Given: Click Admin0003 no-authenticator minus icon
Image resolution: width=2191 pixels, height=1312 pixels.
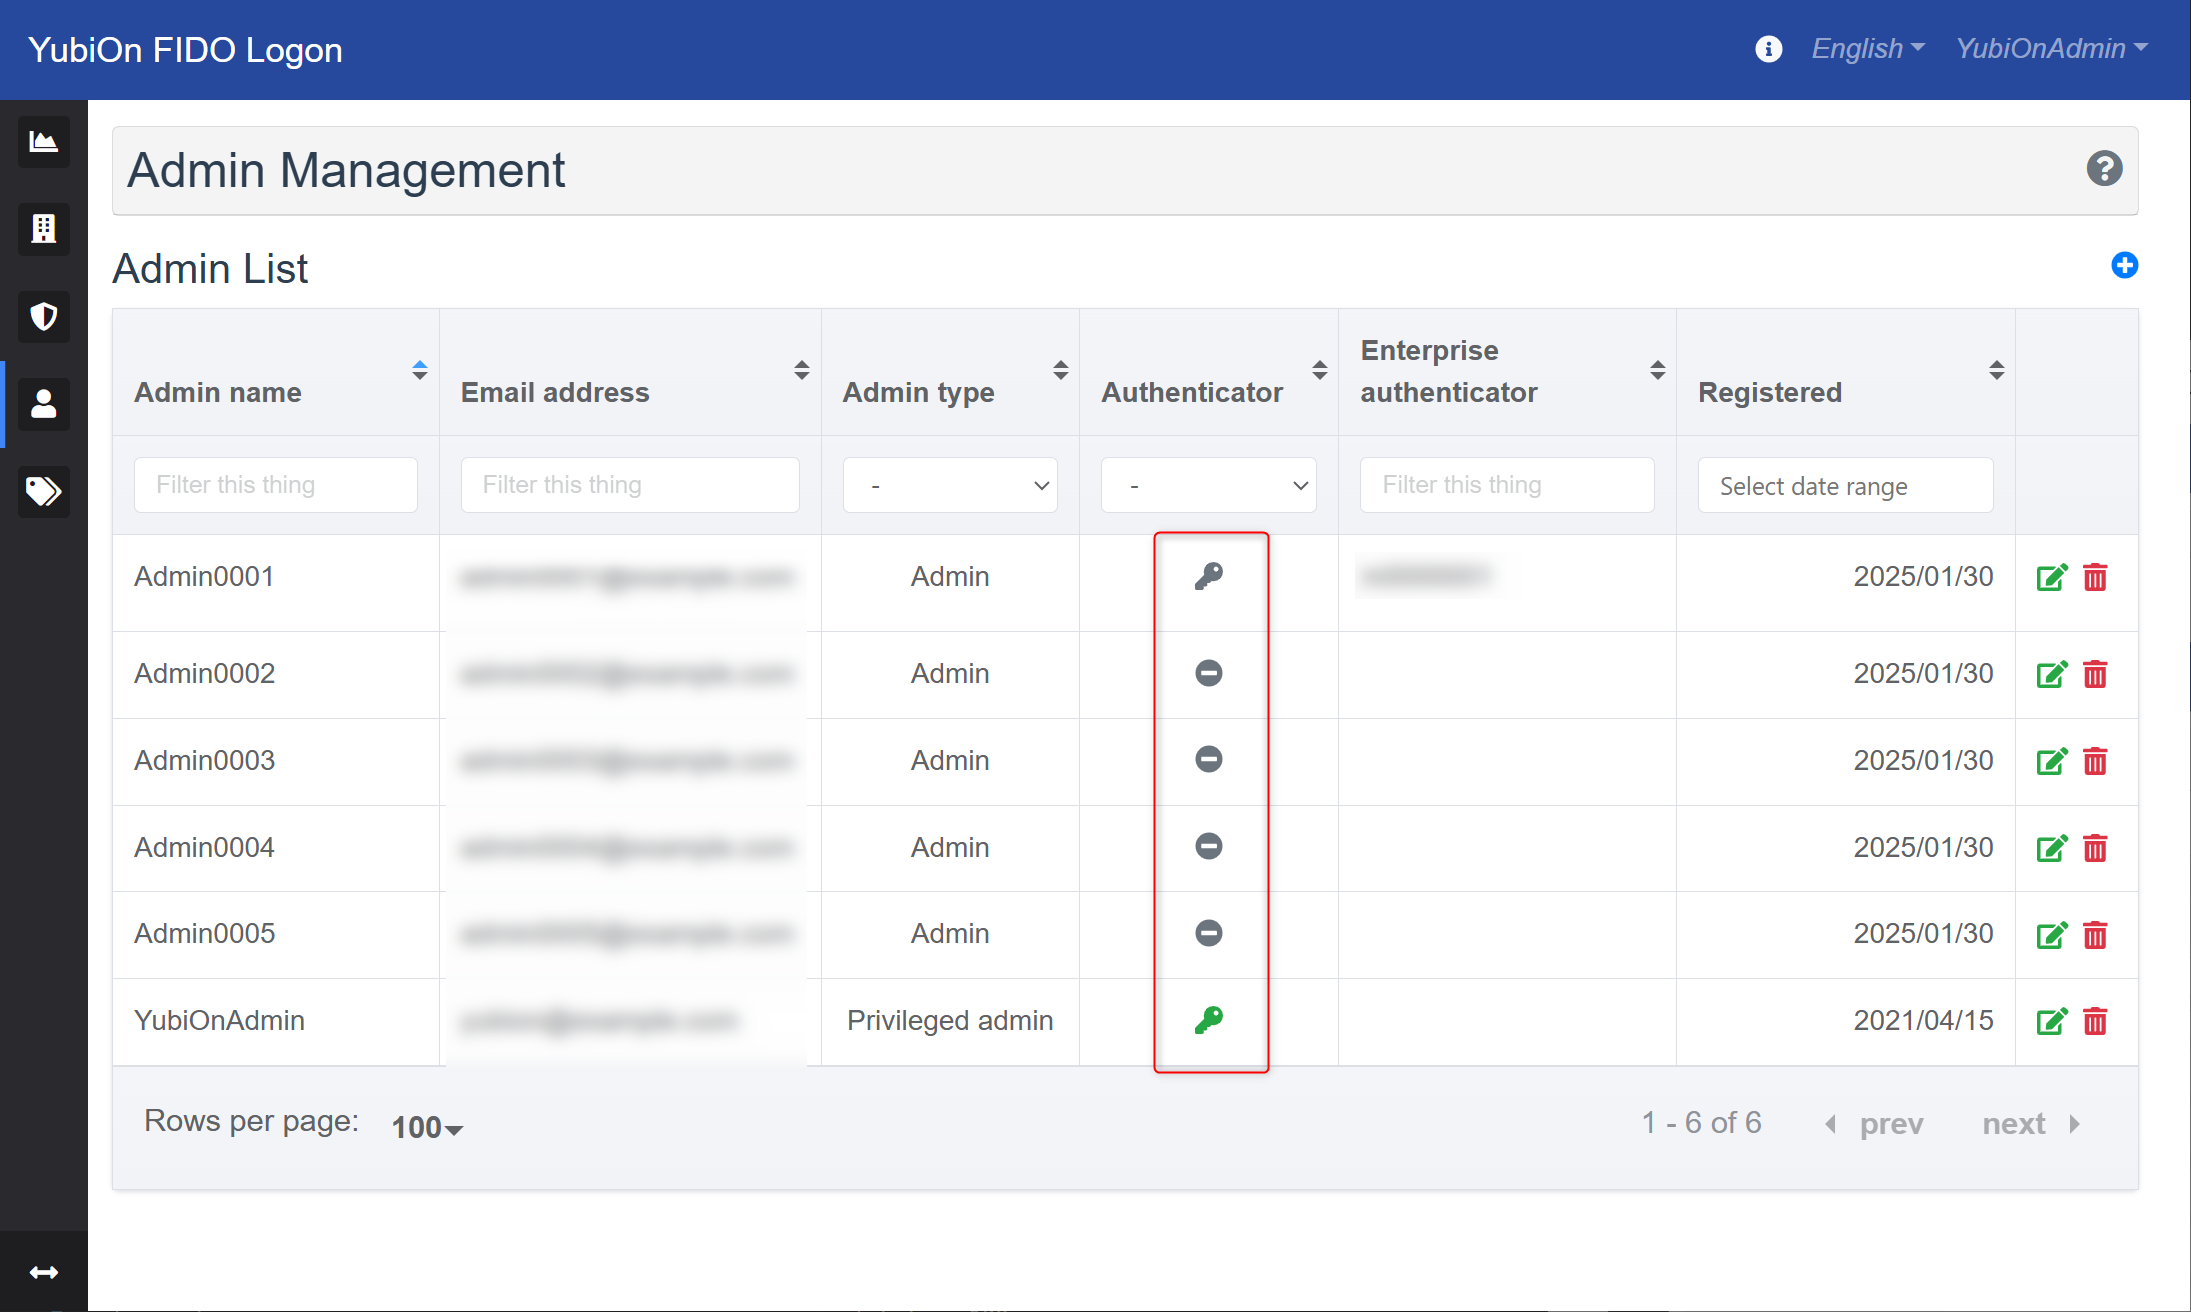Looking at the screenshot, I should tap(1209, 759).
